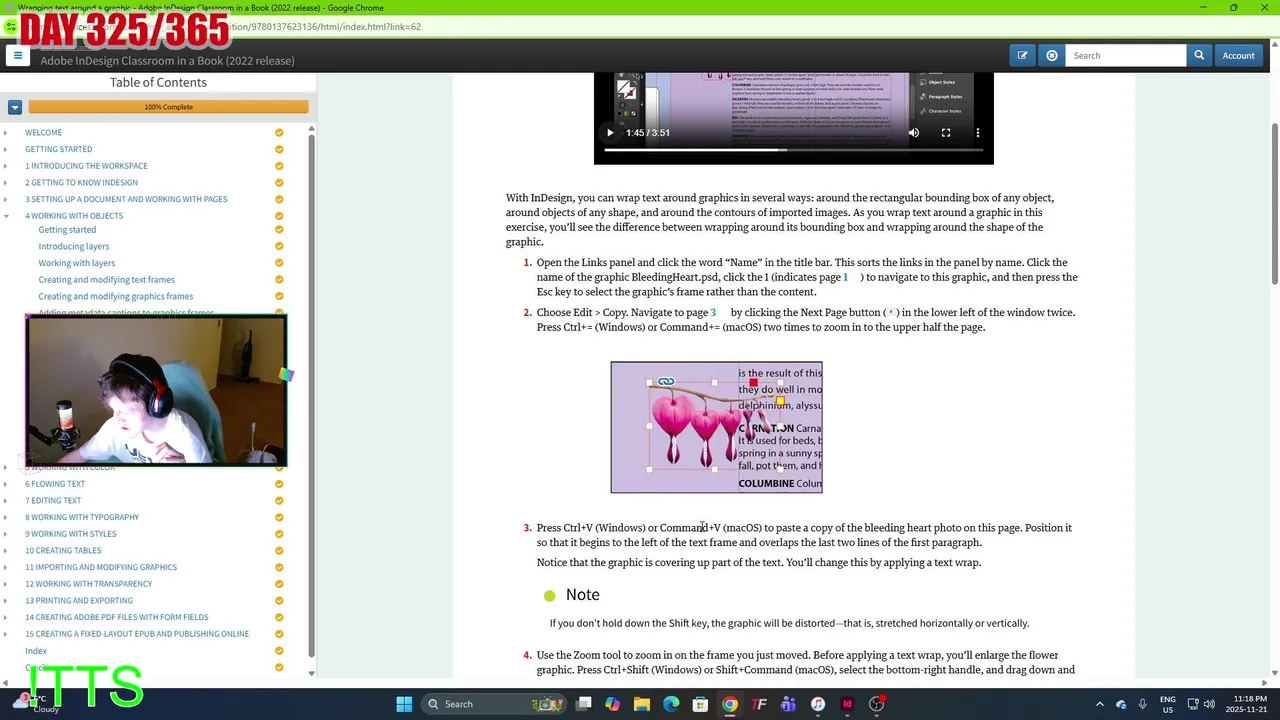Open Microsoft Store from the taskbar
The width and height of the screenshot is (1280, 720).
(x=700, y=704)
